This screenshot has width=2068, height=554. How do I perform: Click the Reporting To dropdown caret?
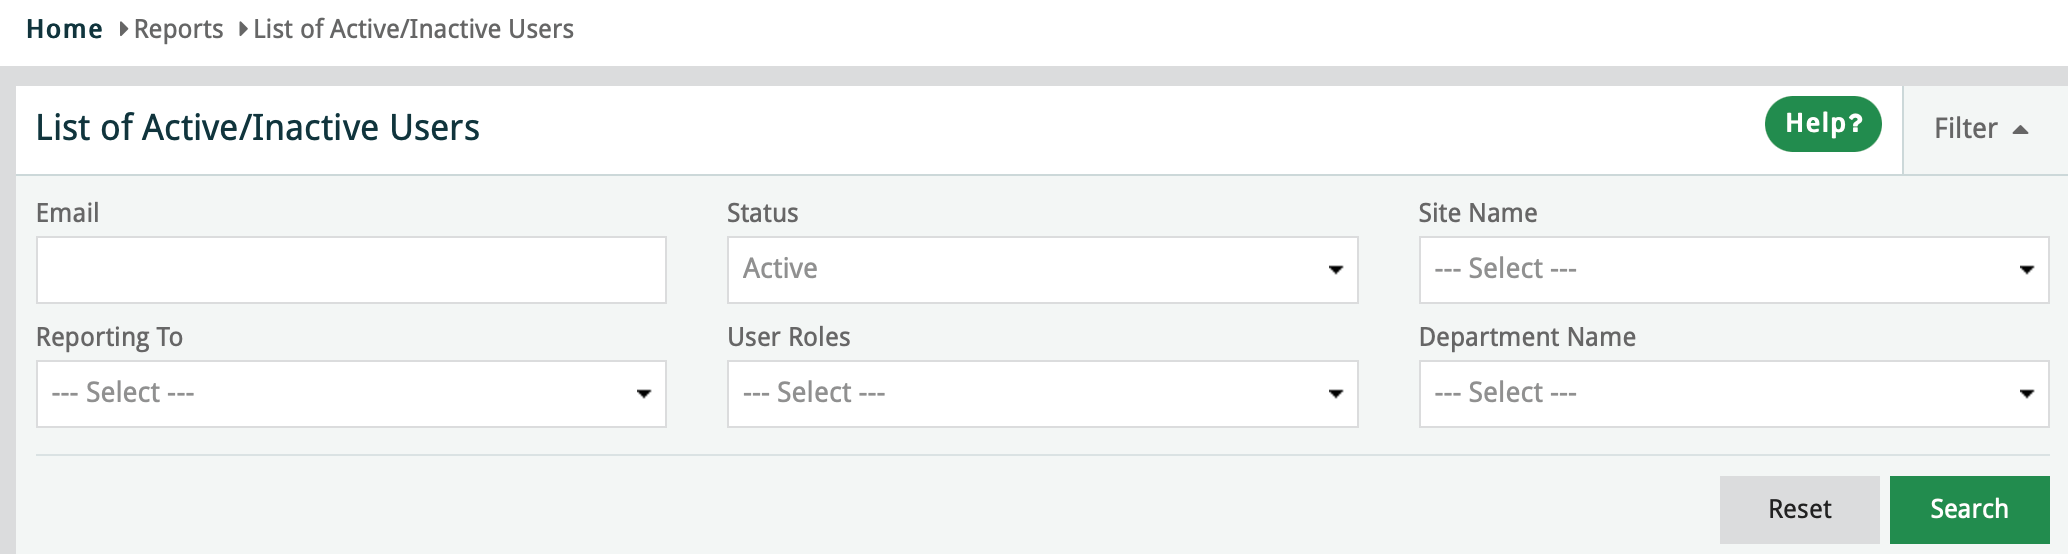644,394
